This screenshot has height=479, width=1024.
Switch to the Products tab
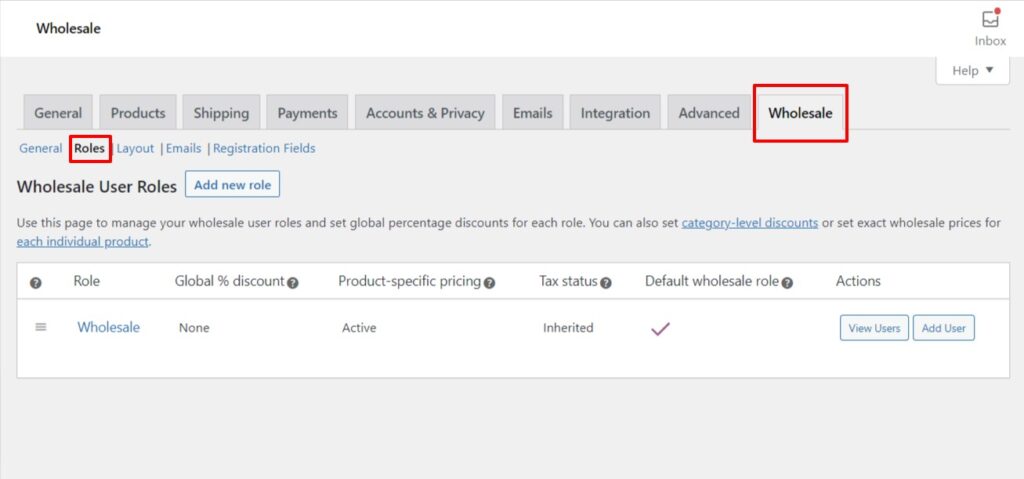[138, 113]
